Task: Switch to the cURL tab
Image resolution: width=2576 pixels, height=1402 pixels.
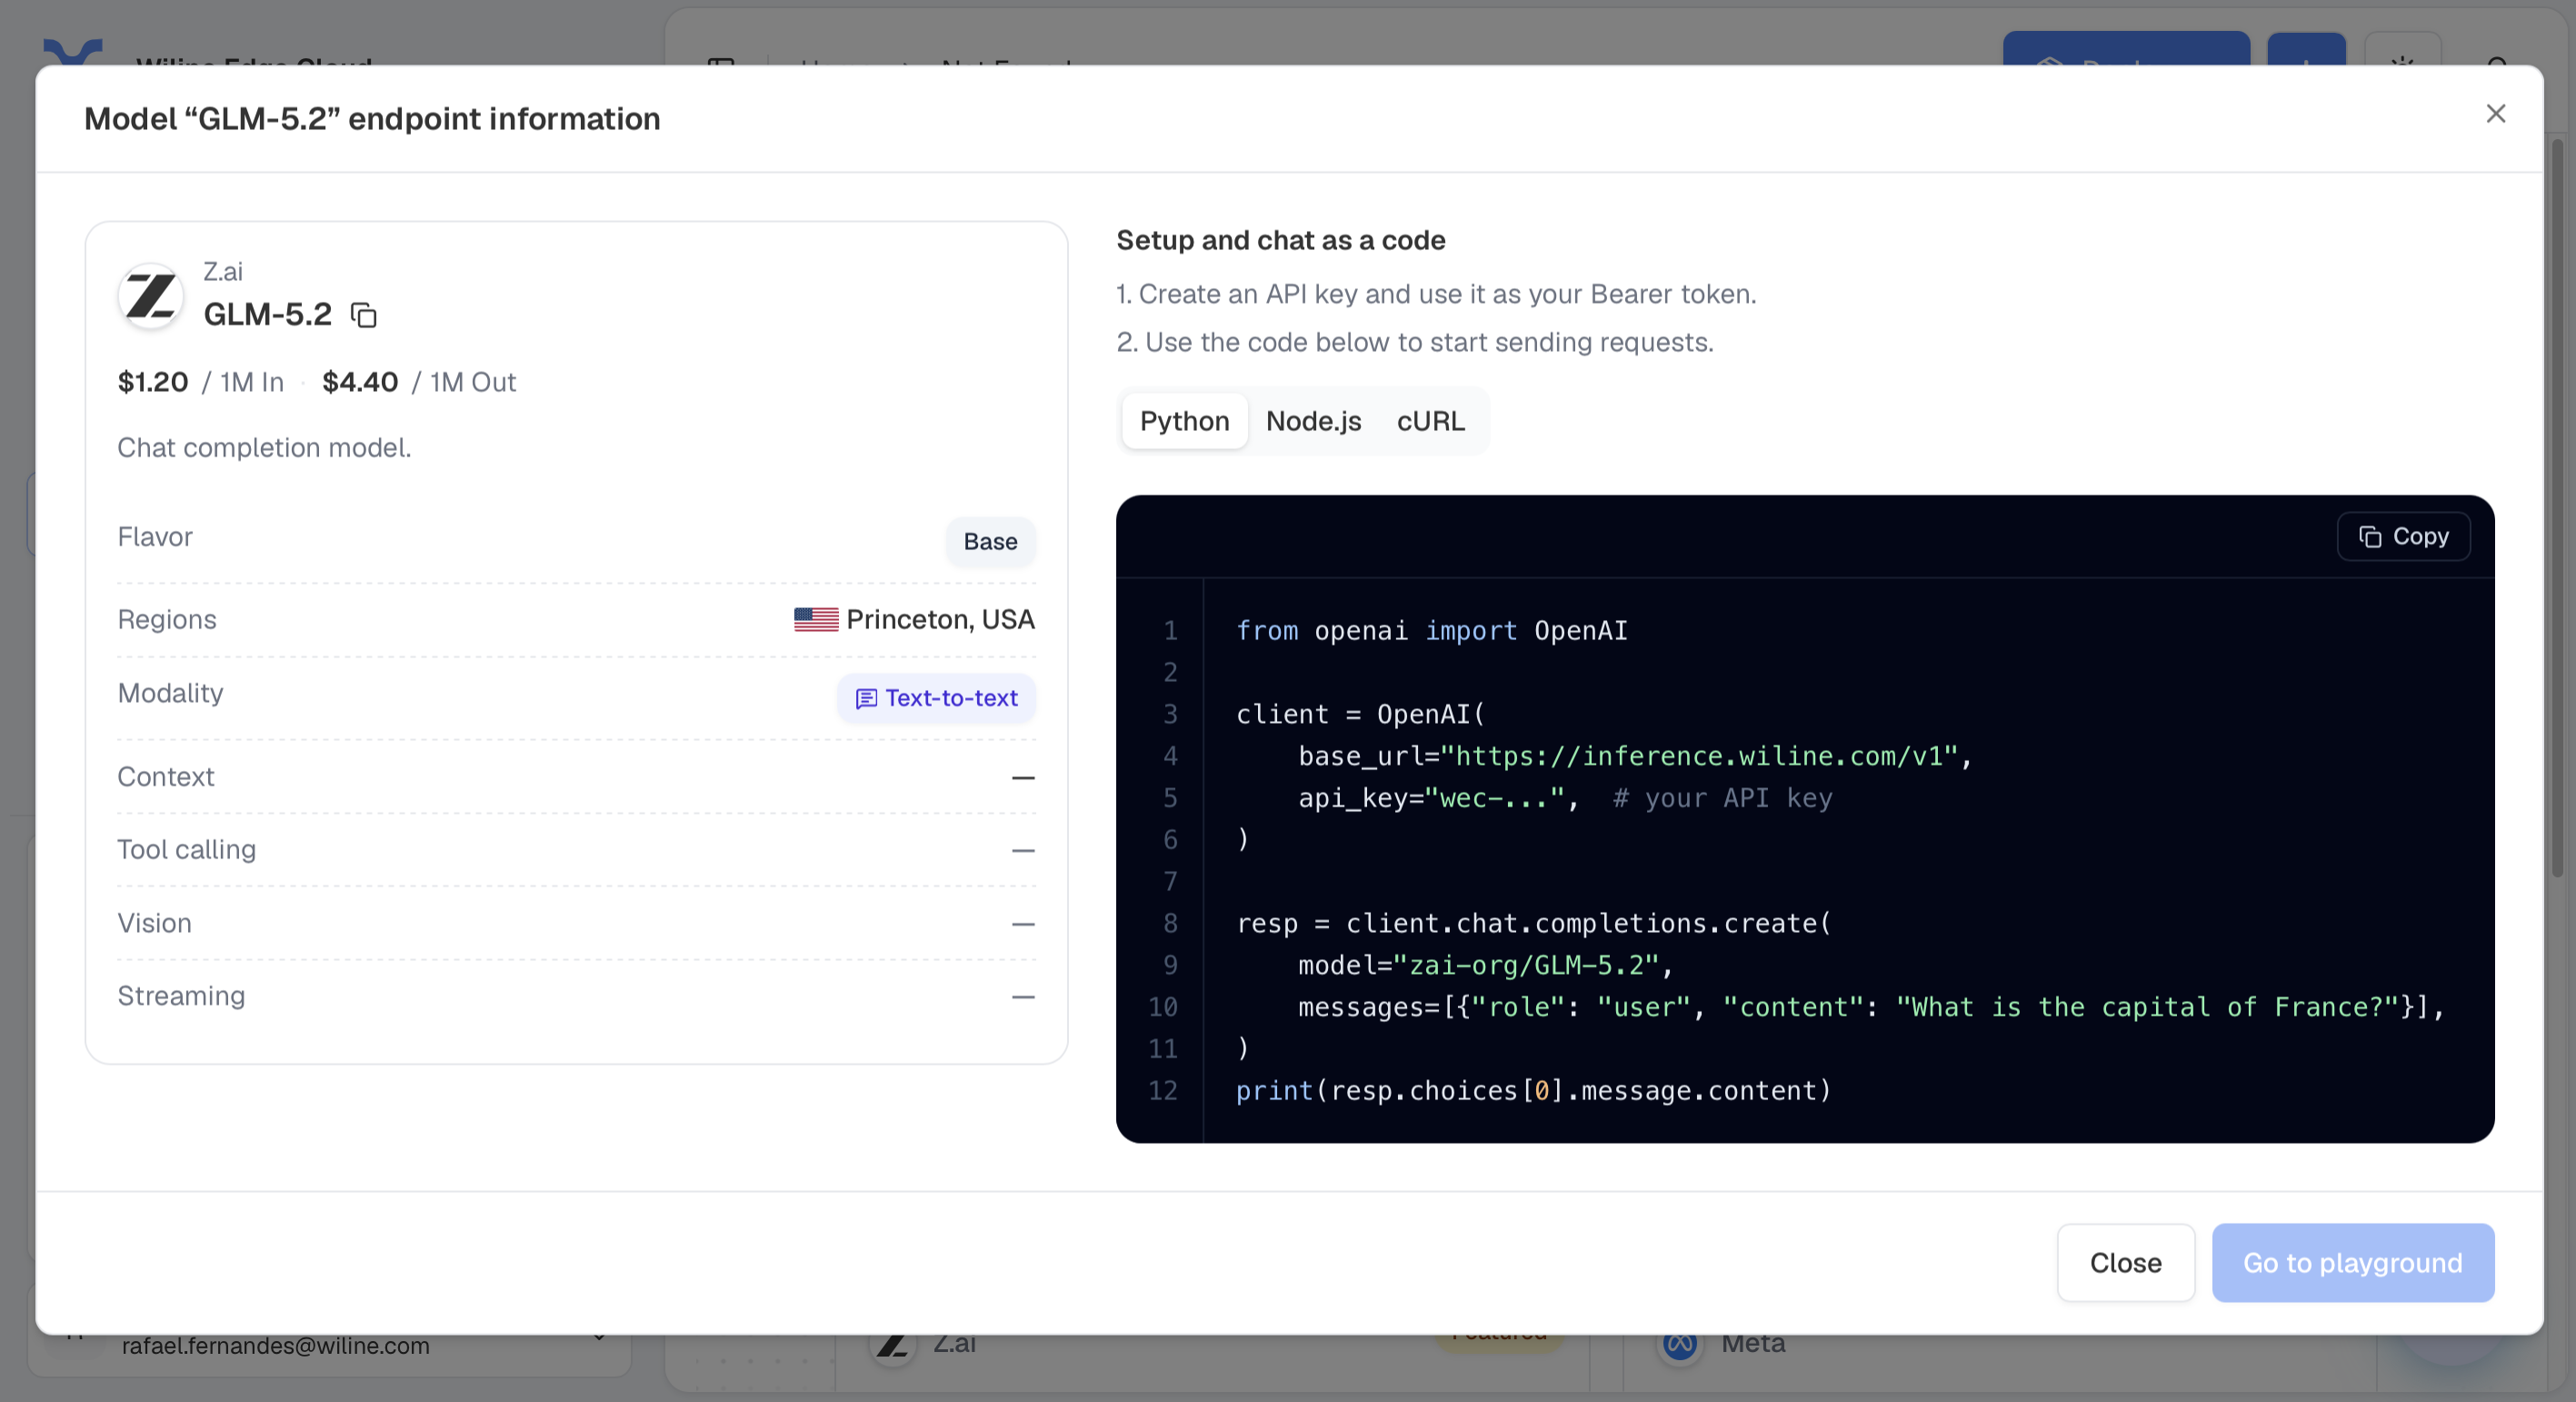Action: coord(1430,421)
